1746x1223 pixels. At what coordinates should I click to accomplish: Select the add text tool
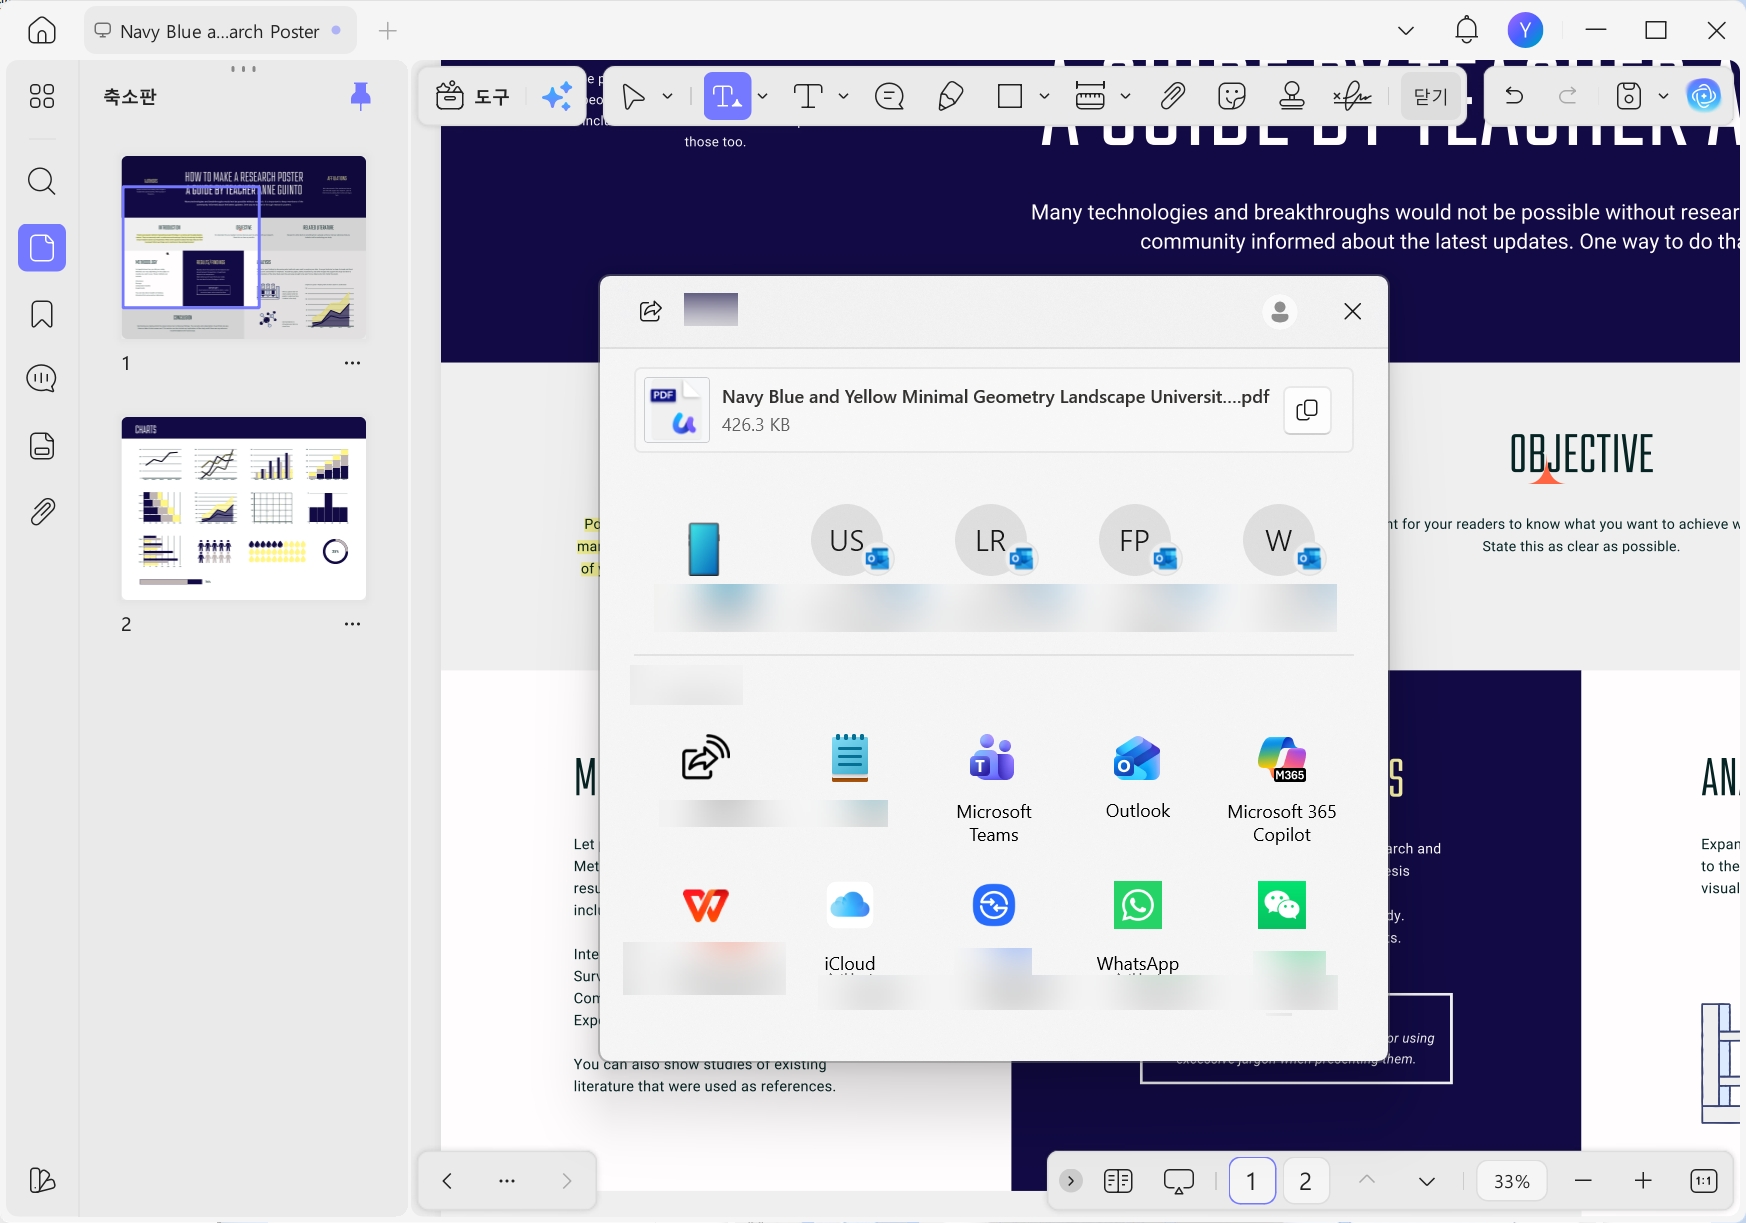[808, 96]
